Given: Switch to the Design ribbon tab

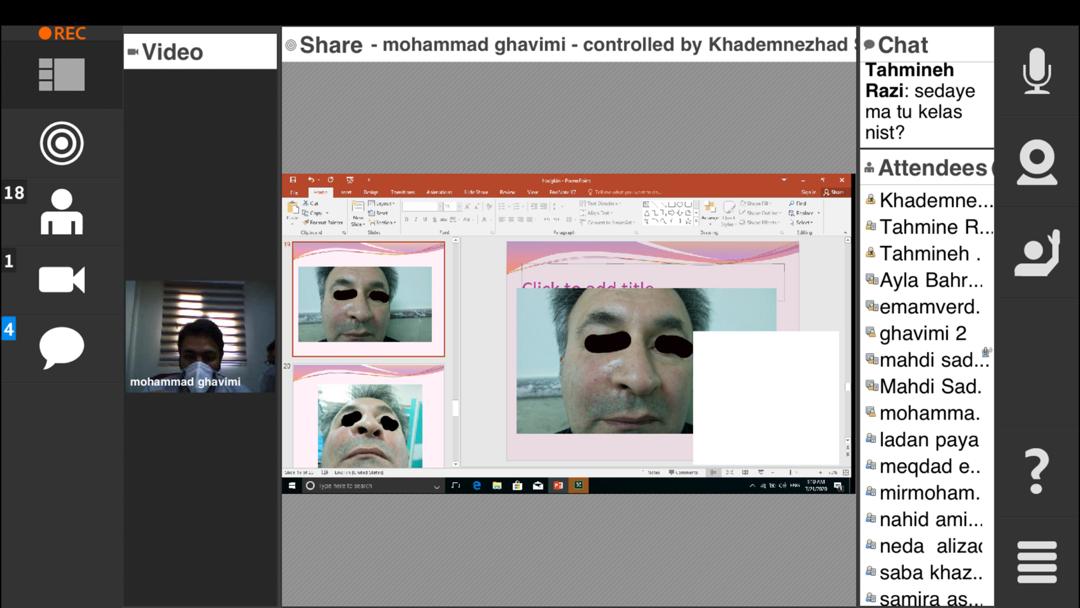Looking at the screenshot, I should point(371,192).
